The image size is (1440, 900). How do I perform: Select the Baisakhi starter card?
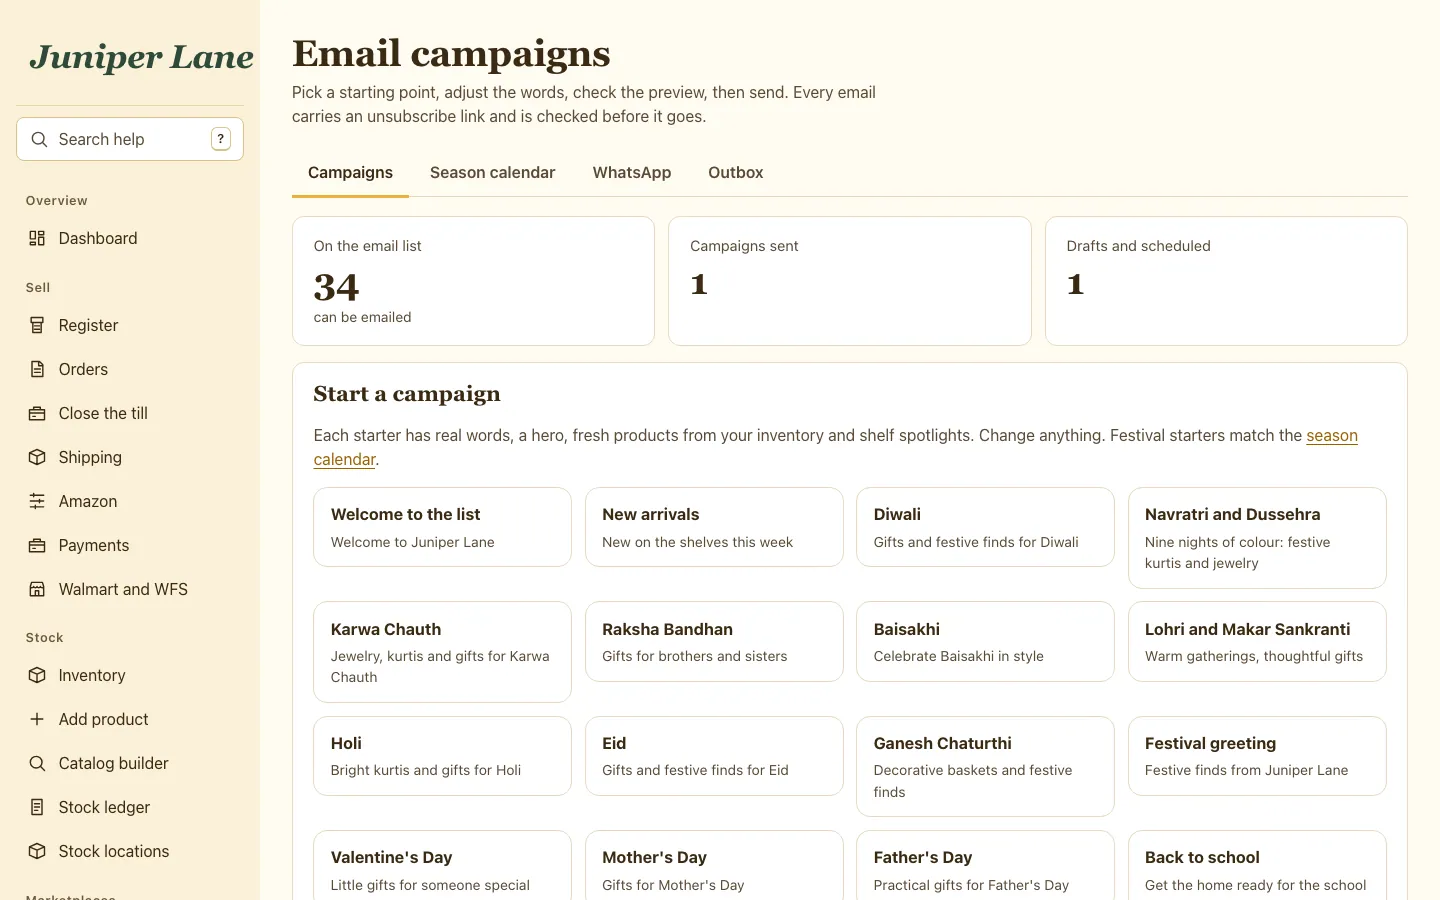coord(985,641)
